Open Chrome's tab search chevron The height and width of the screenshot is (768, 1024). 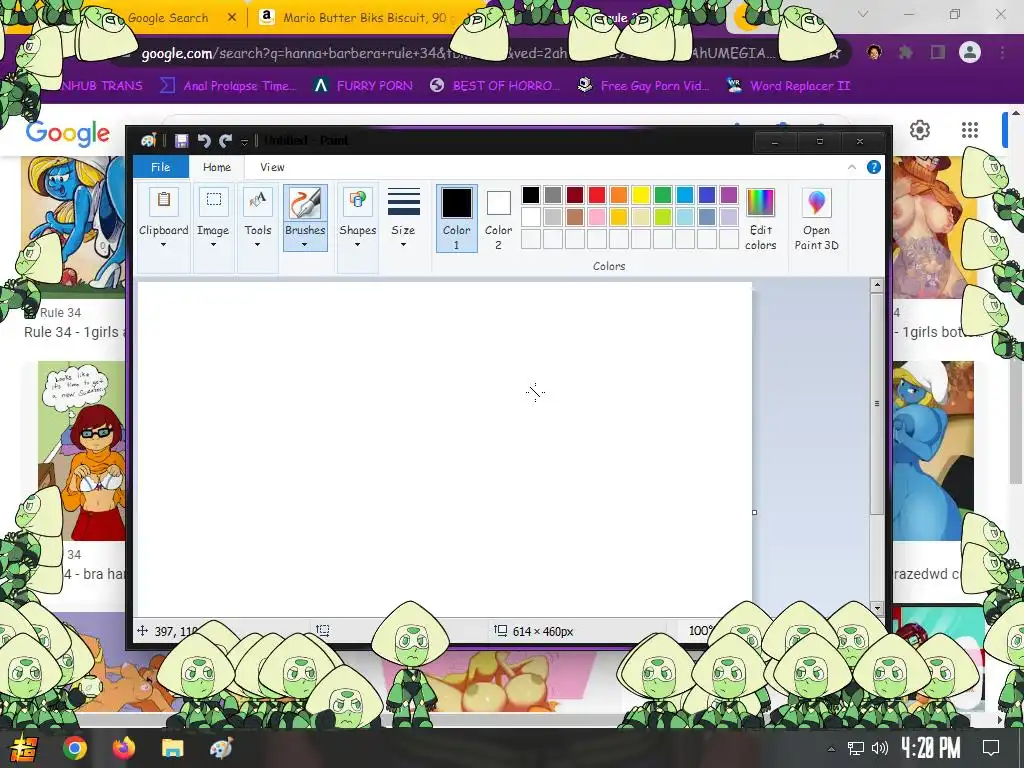coord(863,14)
